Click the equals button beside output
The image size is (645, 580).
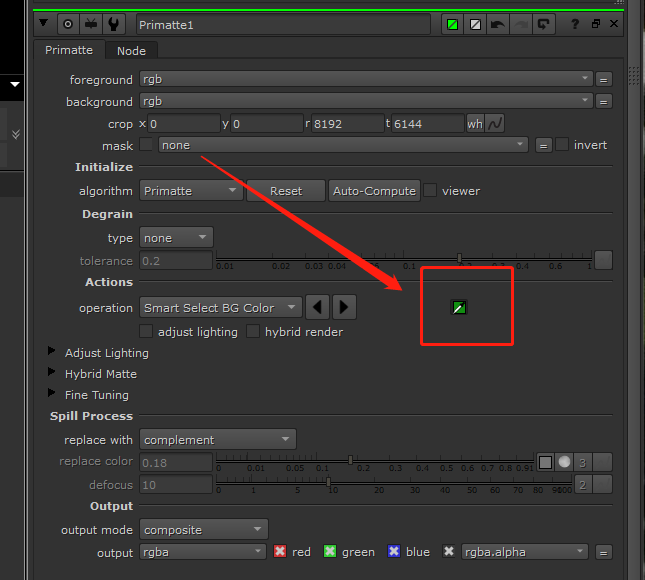click(603, 552)
